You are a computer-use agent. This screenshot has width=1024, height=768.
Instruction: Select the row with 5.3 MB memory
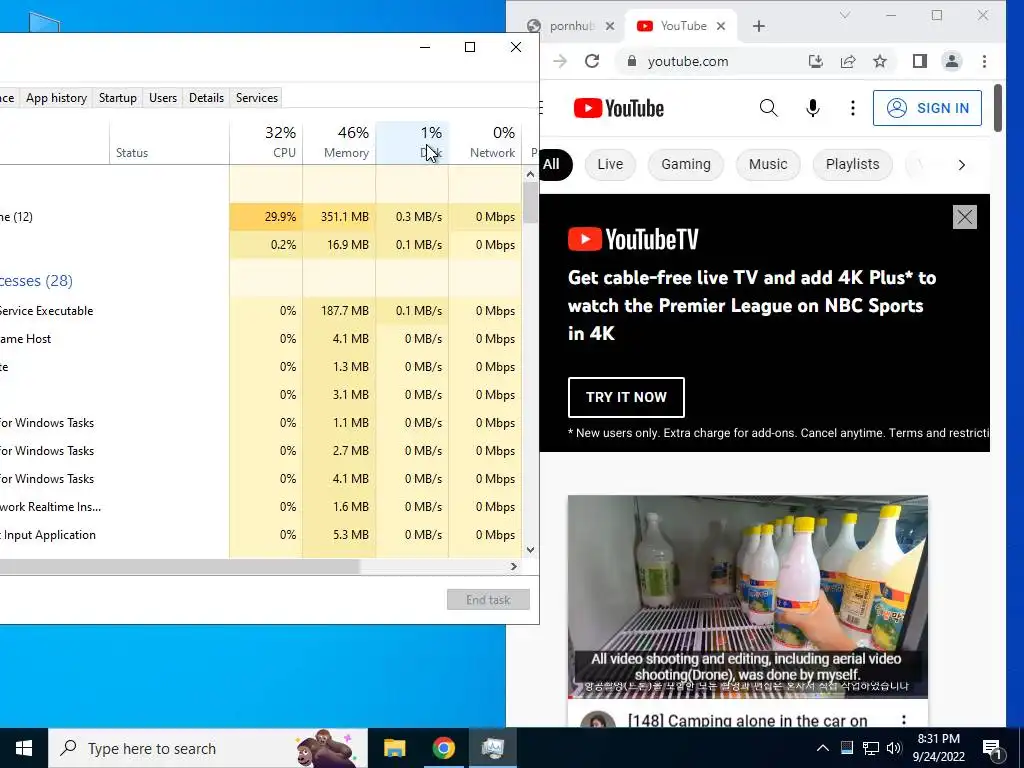coord(261,535)
